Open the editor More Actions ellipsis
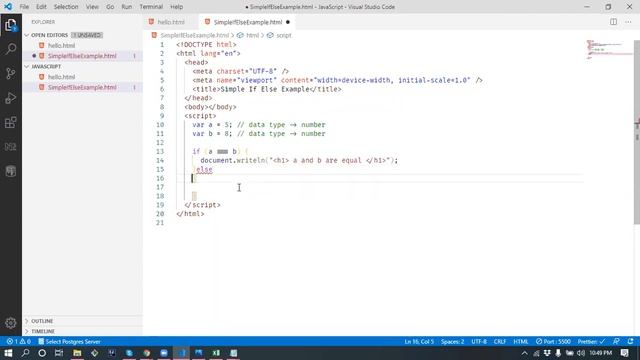The width and height of the screenshot is (640, 360). (628, 22)
